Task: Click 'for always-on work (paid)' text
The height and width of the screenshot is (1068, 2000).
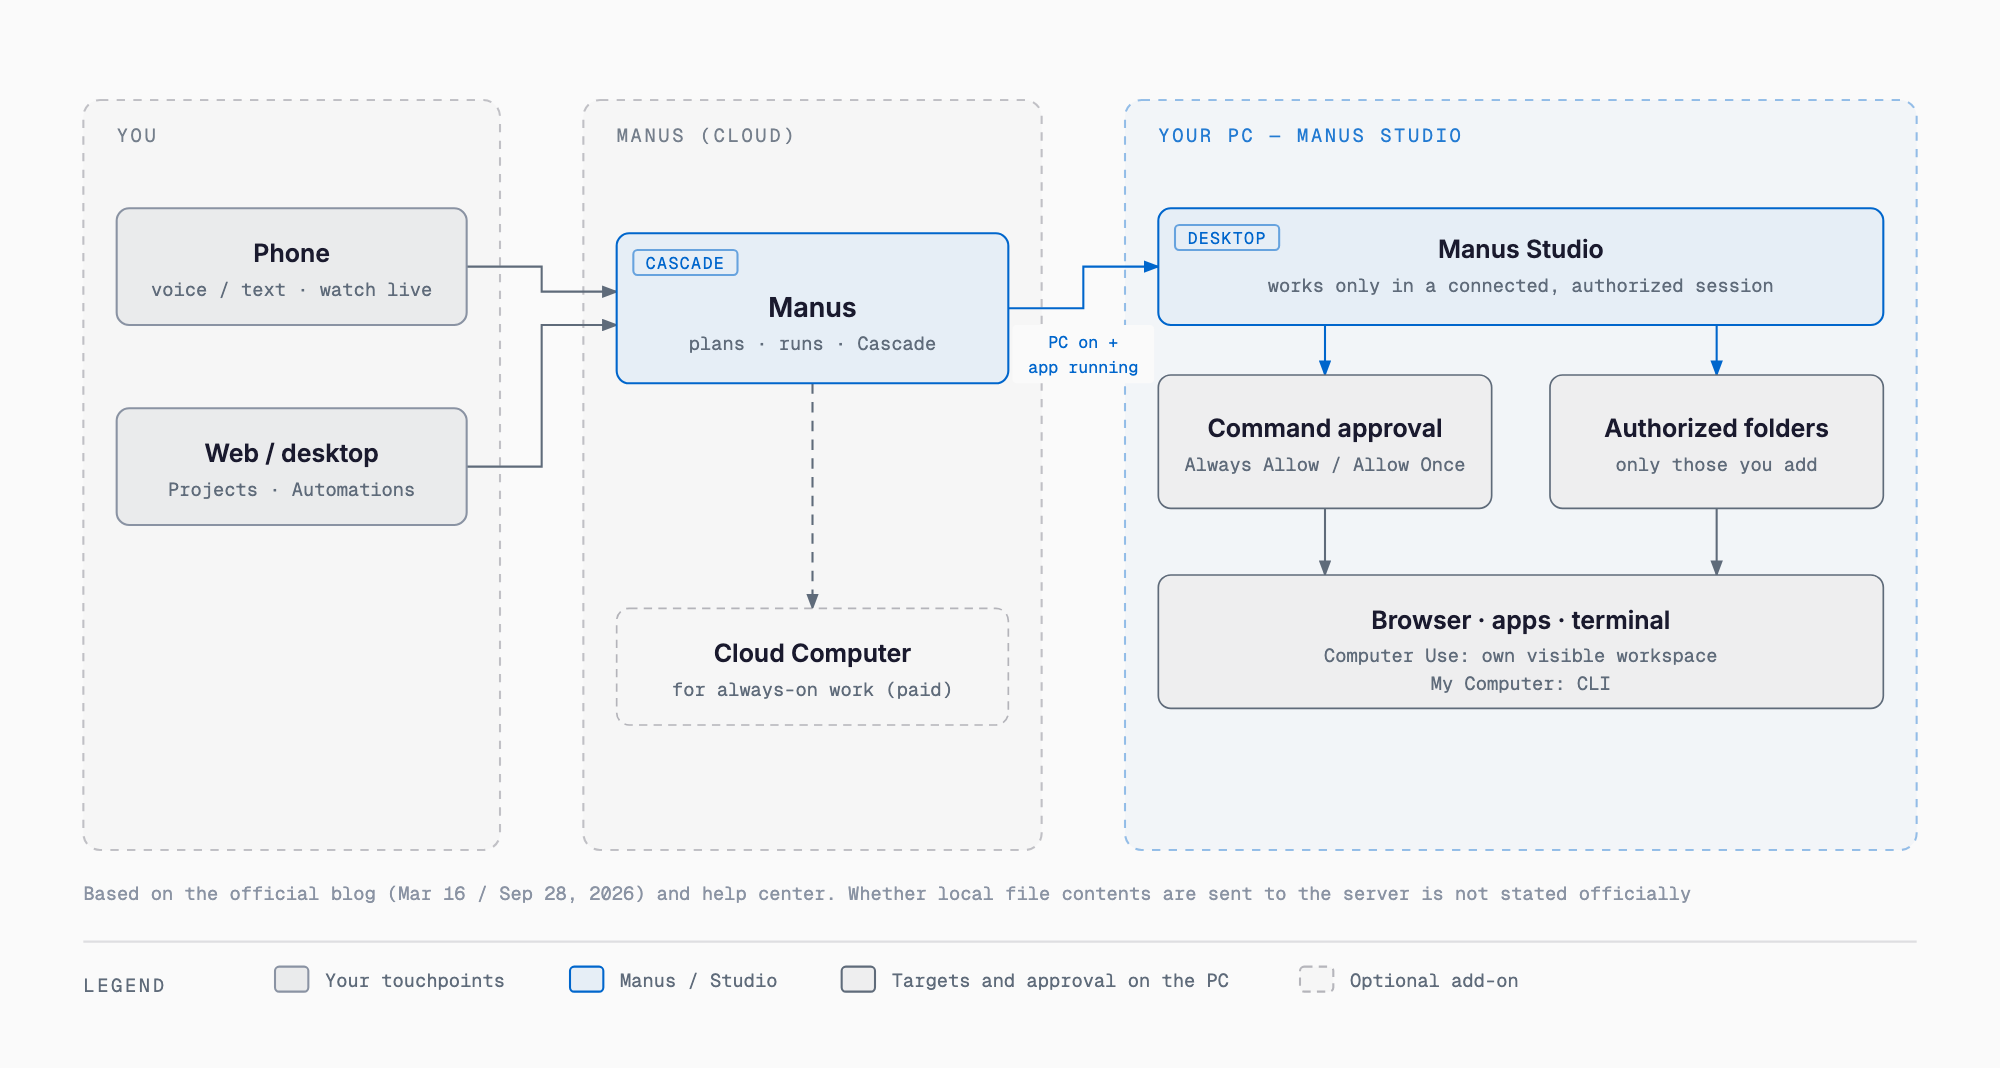Action: [x=812, y=690]
